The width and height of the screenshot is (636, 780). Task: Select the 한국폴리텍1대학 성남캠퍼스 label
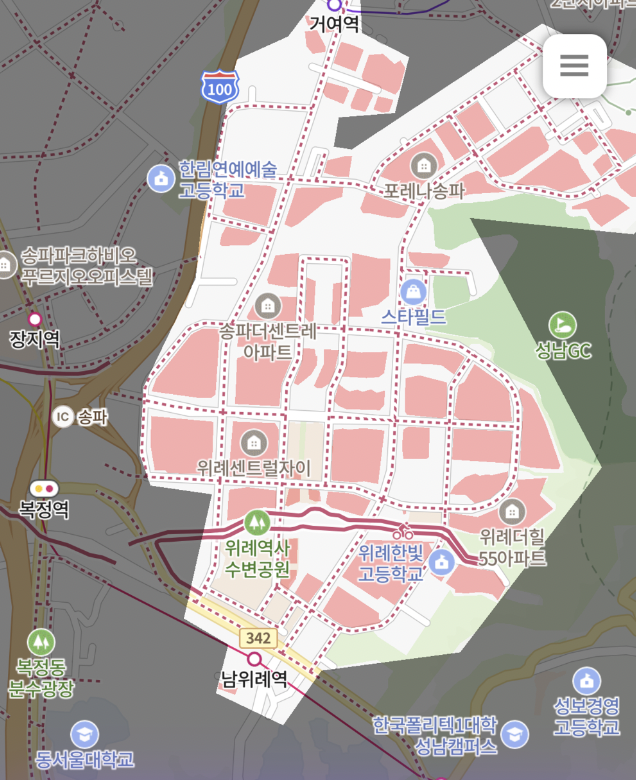[x=435, y=736]
